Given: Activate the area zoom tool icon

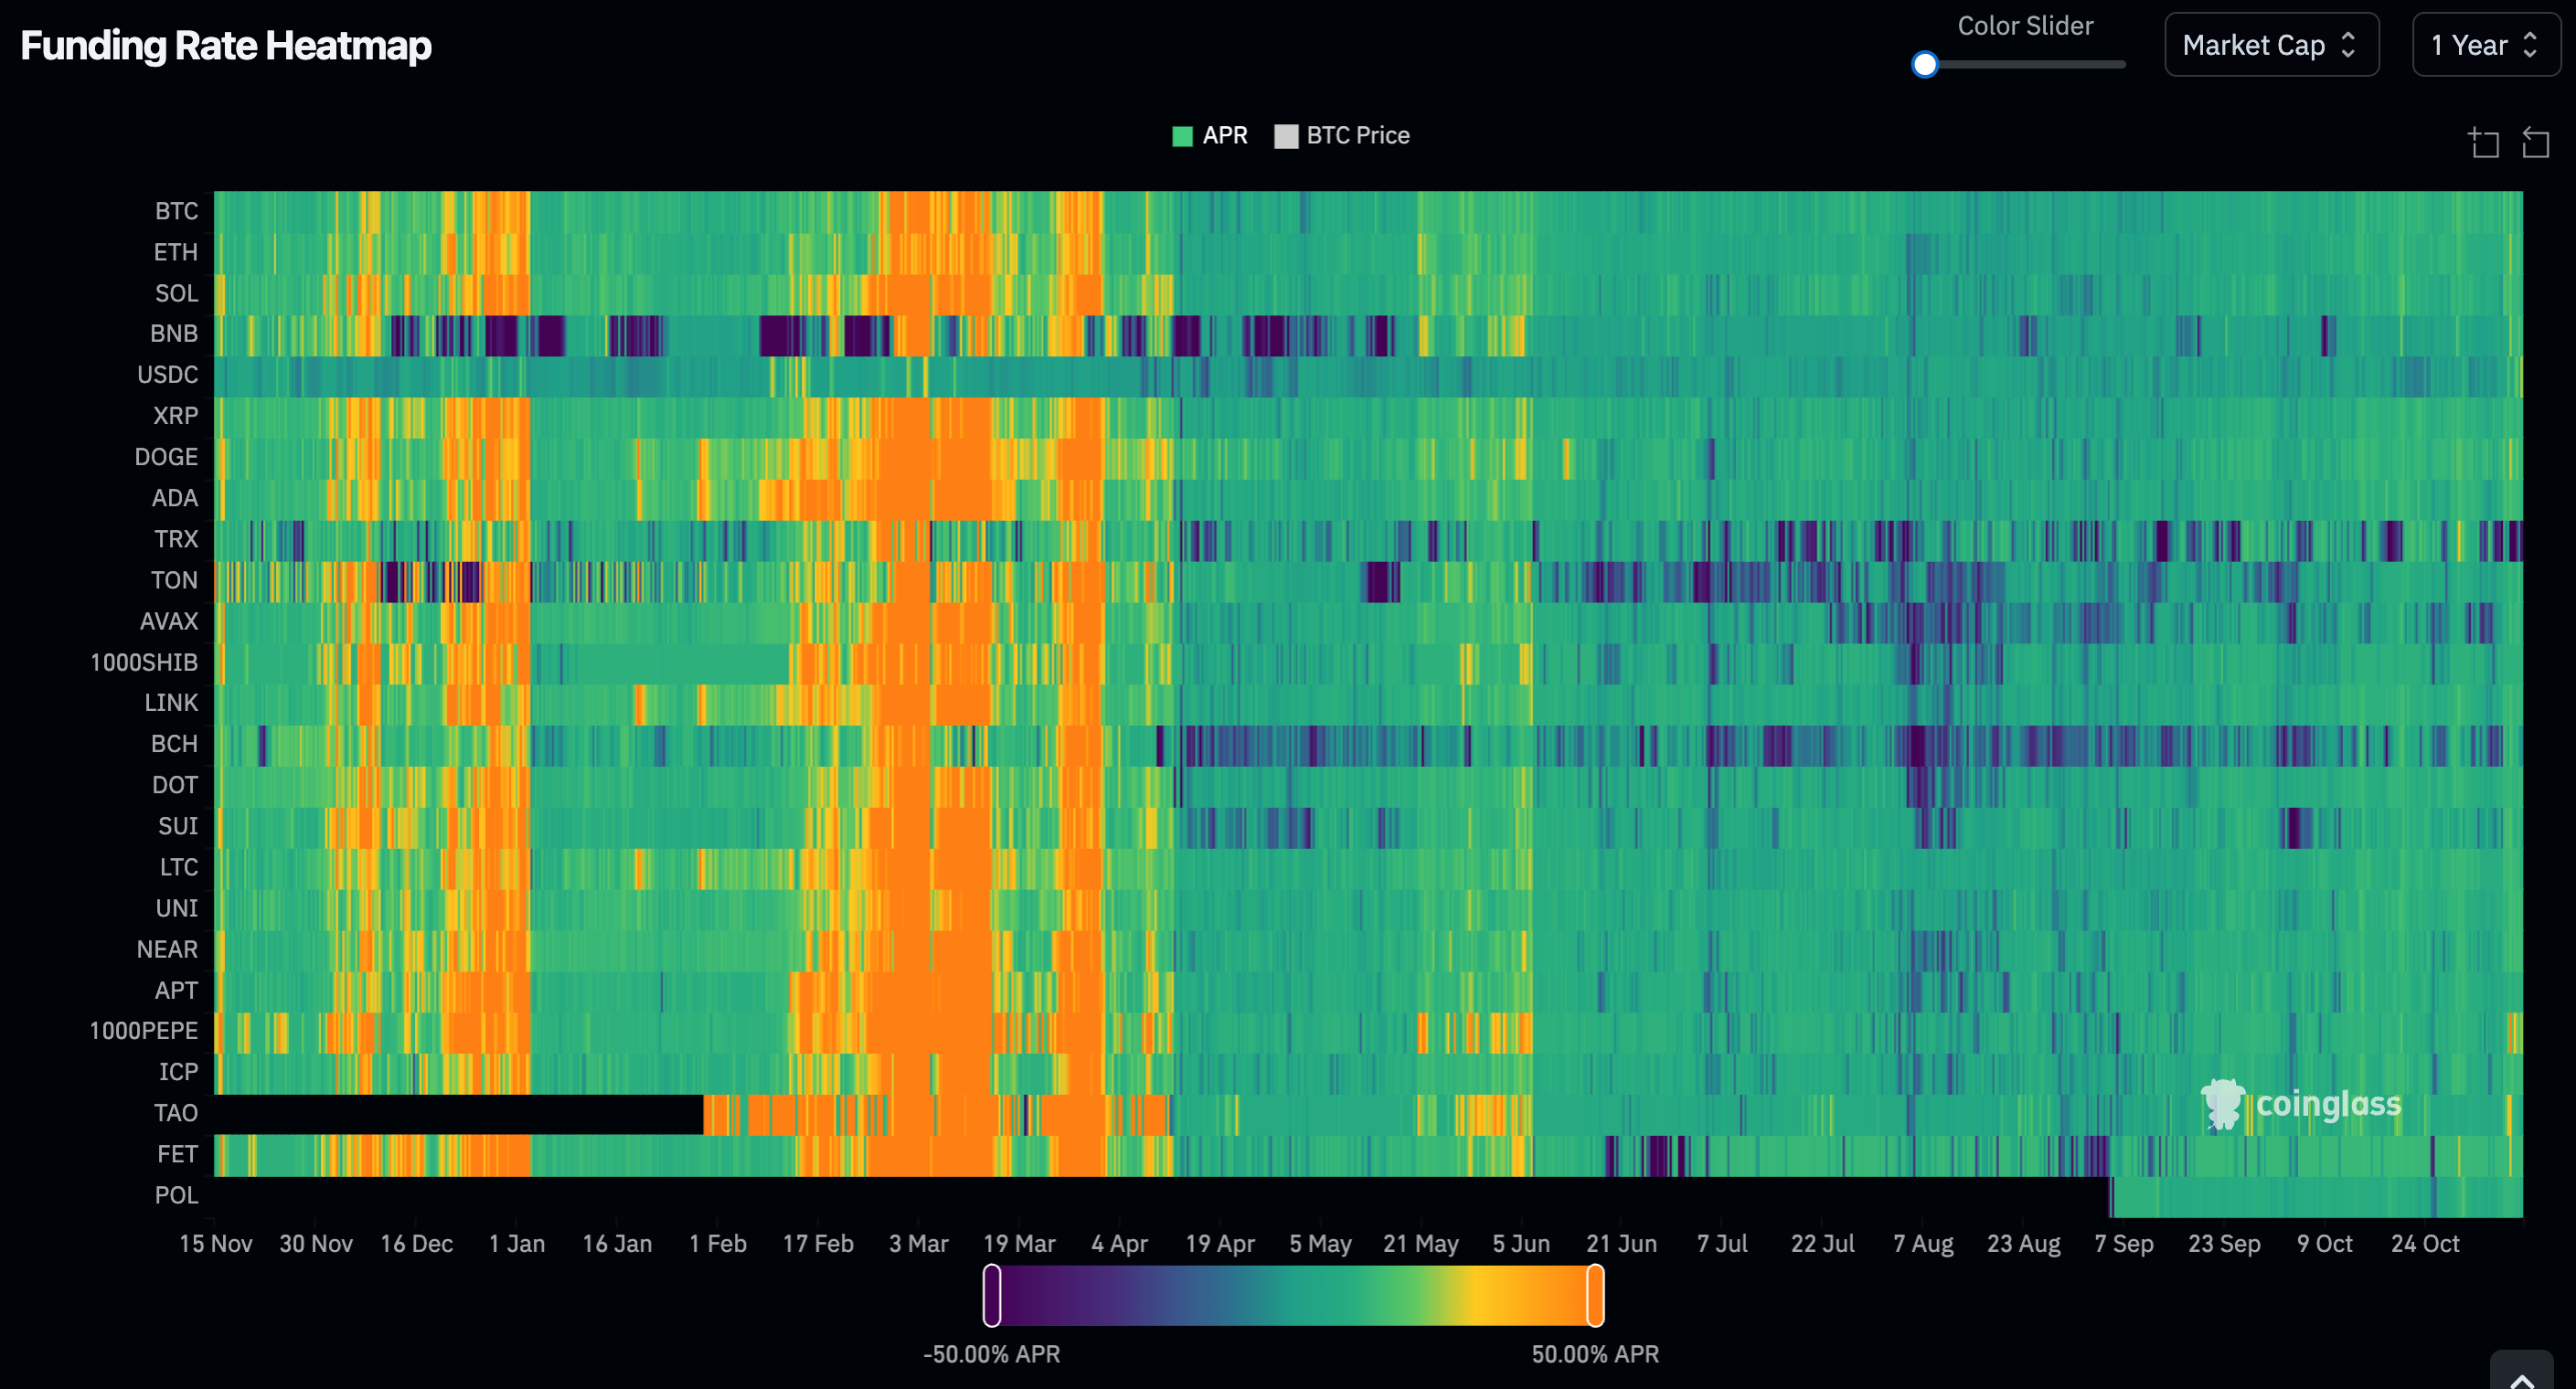Looking at the screenshot, I should tap(2483, 143).
